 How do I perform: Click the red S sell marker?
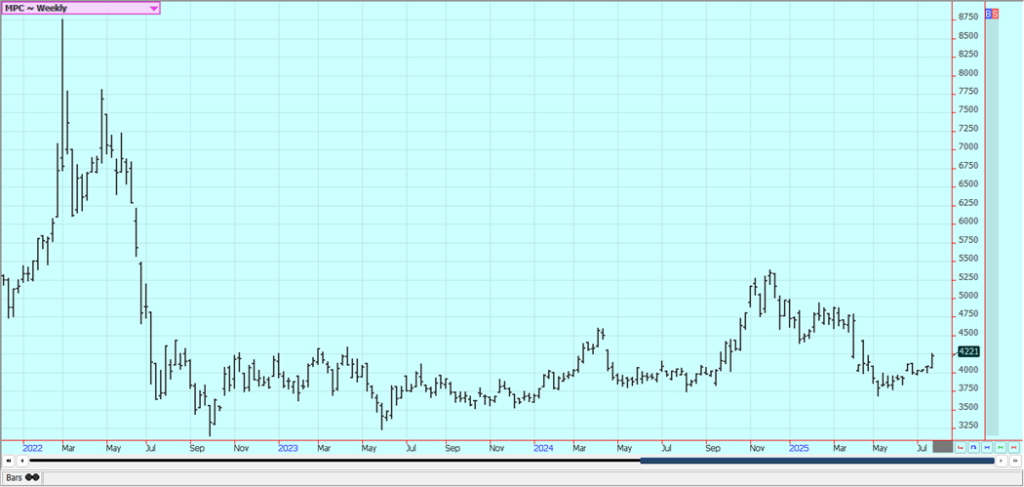(x=995, y=13)
